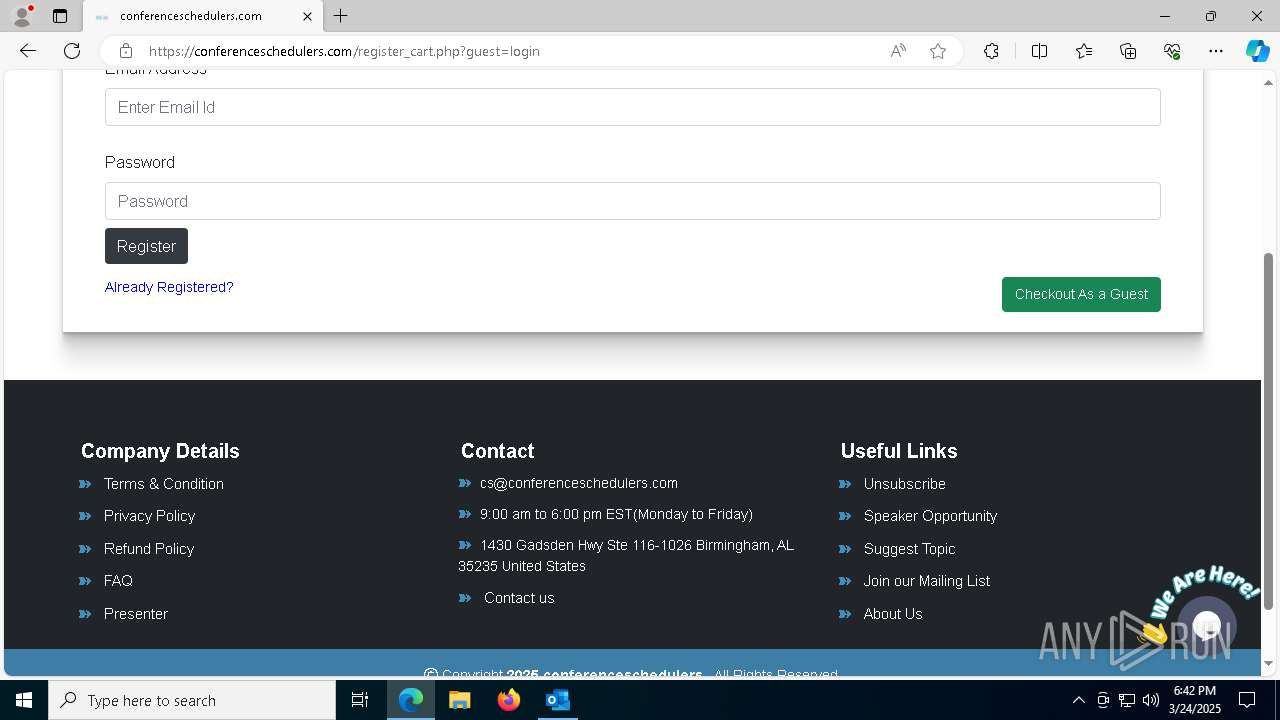Viewport: 1280px width, 720px height.
Task: Click the Register button
Action: [x=146, y=246]
